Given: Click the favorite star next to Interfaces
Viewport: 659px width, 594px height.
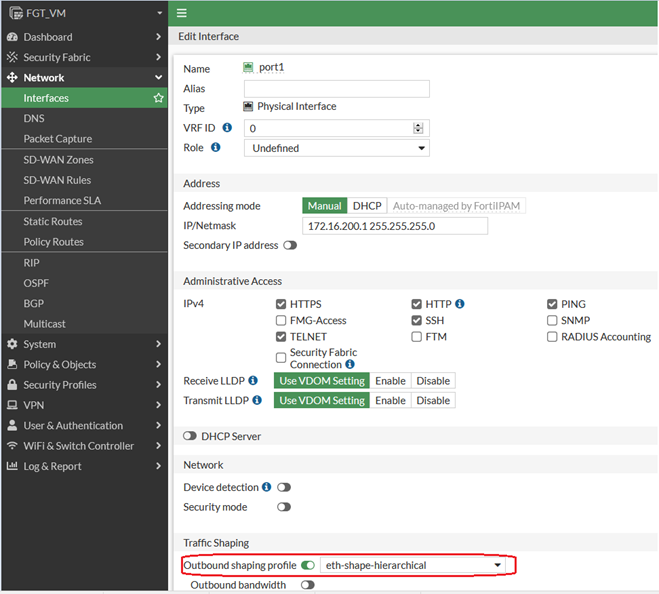Looking at the screenshot, I should (158, 98).
